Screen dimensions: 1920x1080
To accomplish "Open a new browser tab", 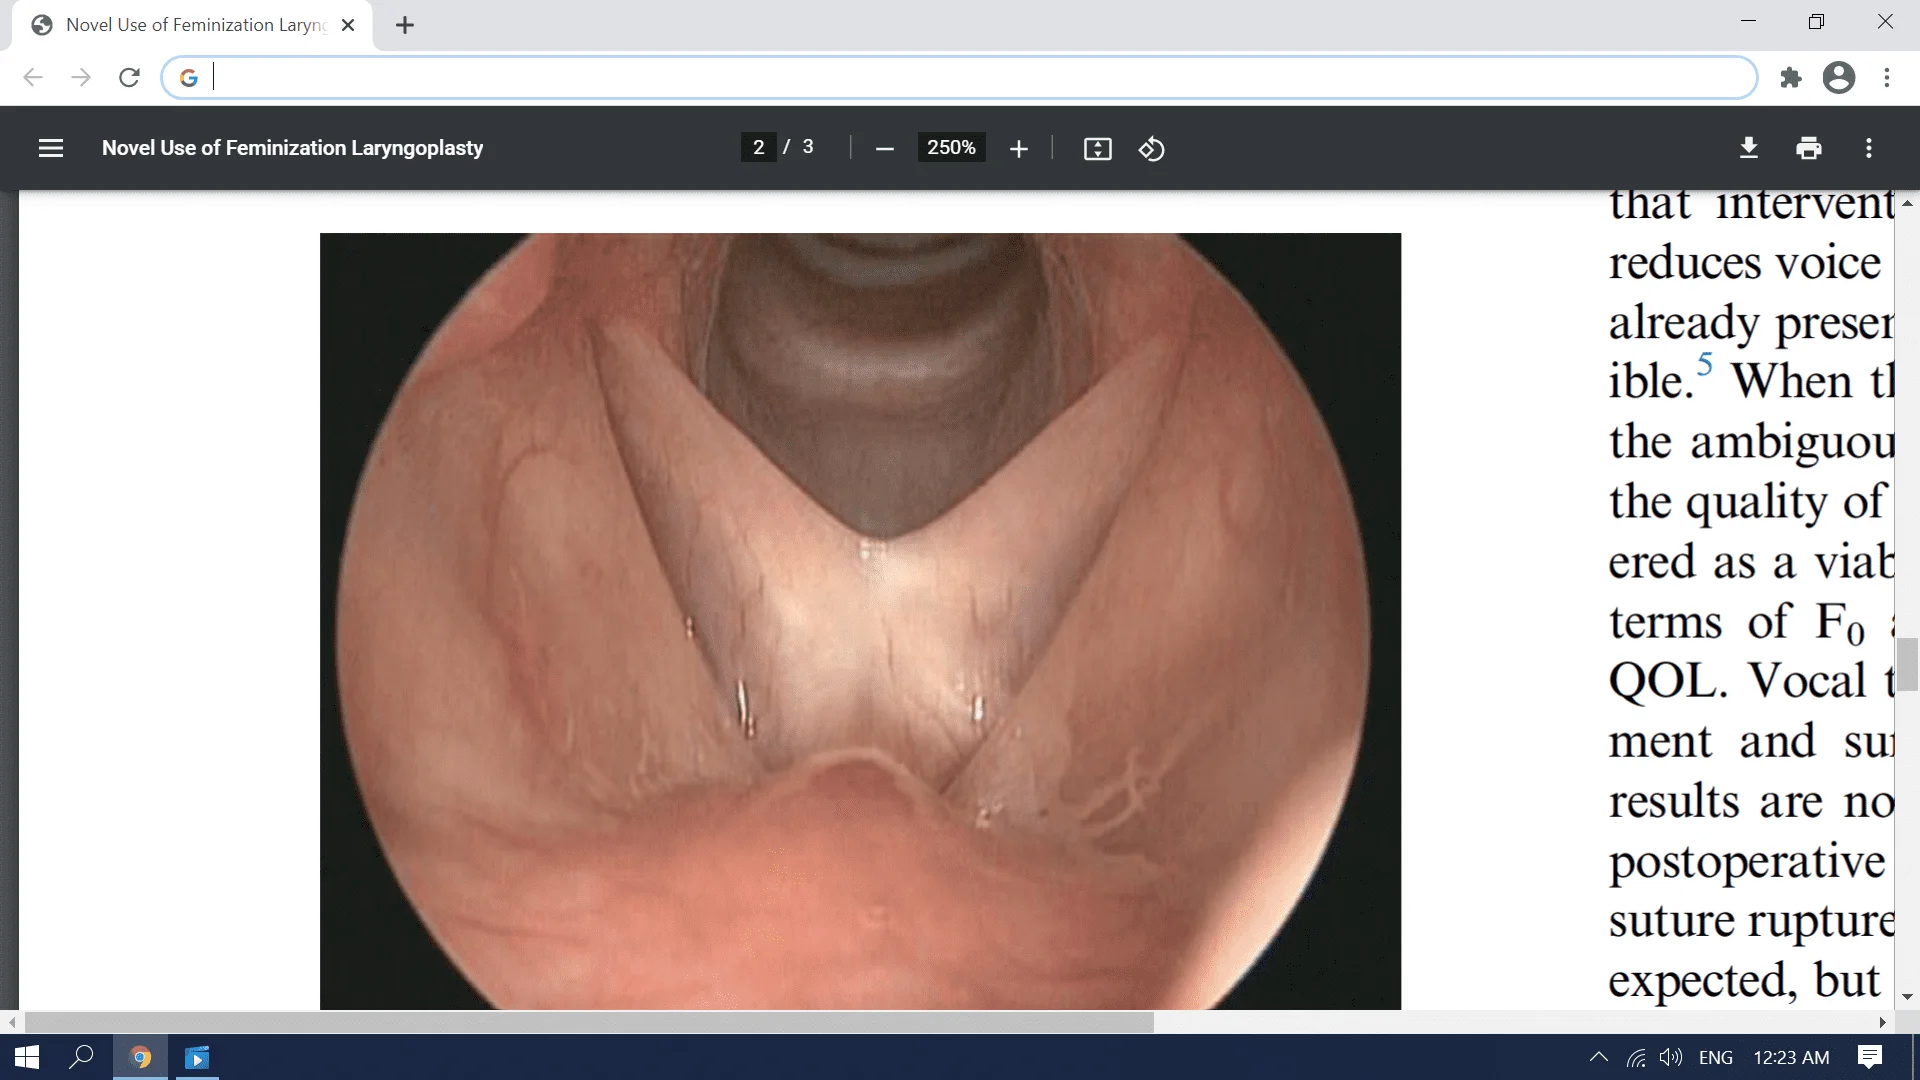I will click(404, 26).
